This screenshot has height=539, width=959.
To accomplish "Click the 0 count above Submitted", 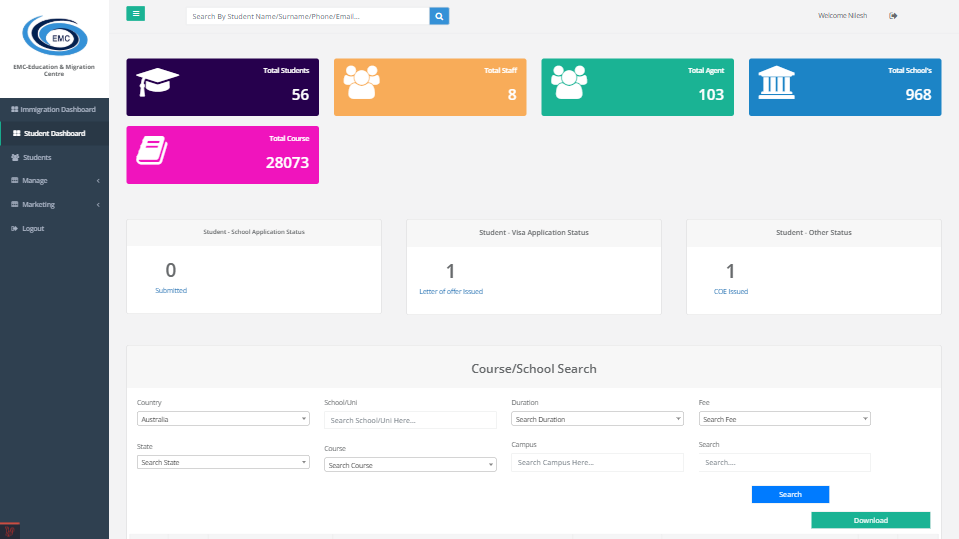I will pos(171,270).
